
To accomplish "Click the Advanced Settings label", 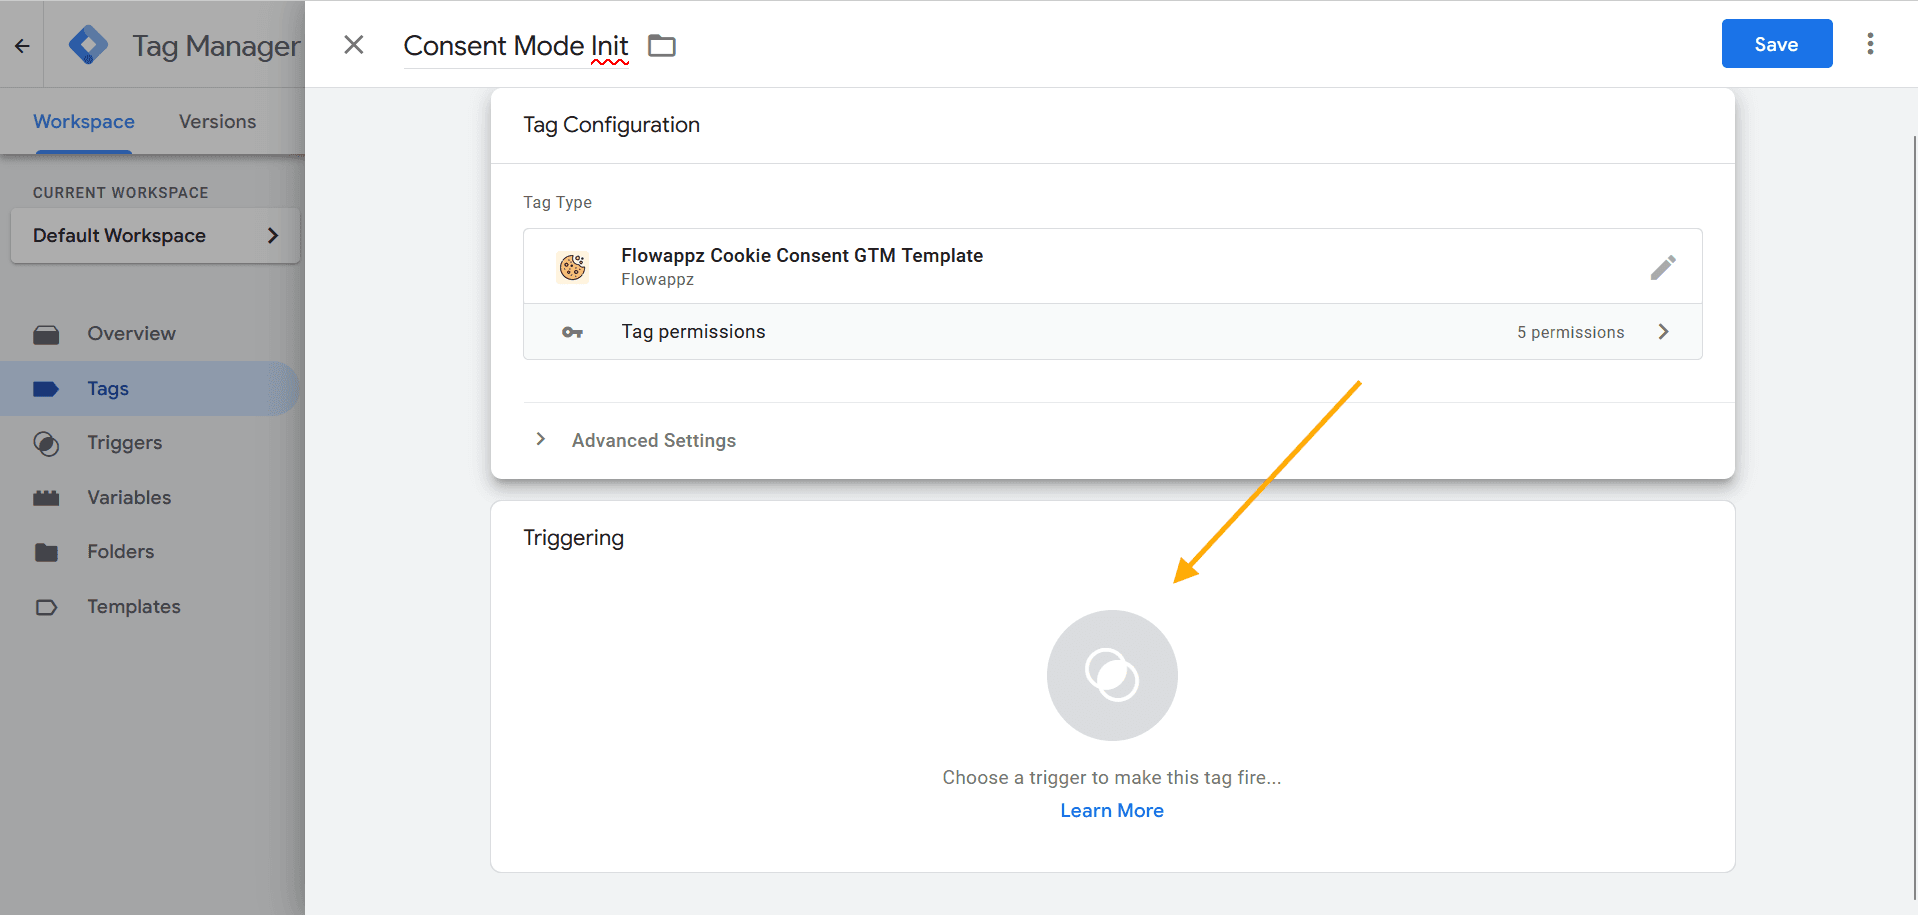I will (654, 440).
